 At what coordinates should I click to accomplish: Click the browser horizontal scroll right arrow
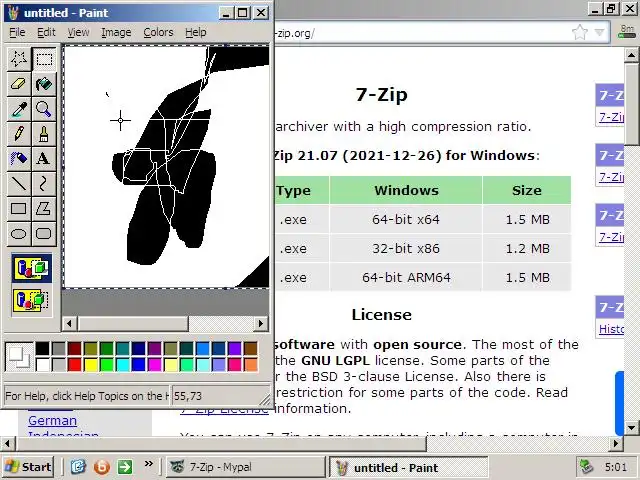[x=616, y=443]
